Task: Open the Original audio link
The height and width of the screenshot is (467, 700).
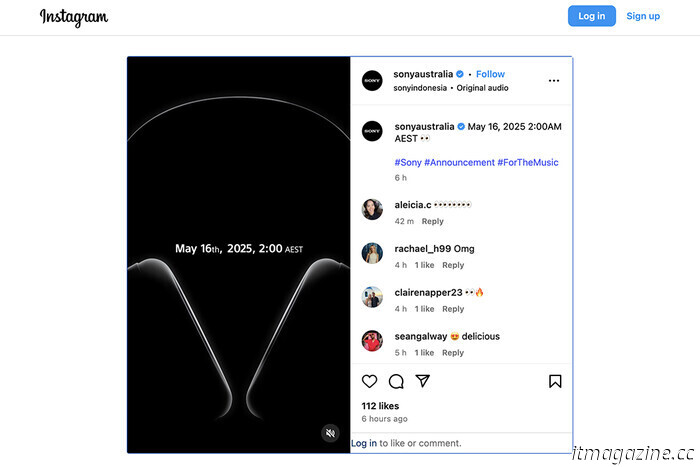Action: (x=482, y=88)
